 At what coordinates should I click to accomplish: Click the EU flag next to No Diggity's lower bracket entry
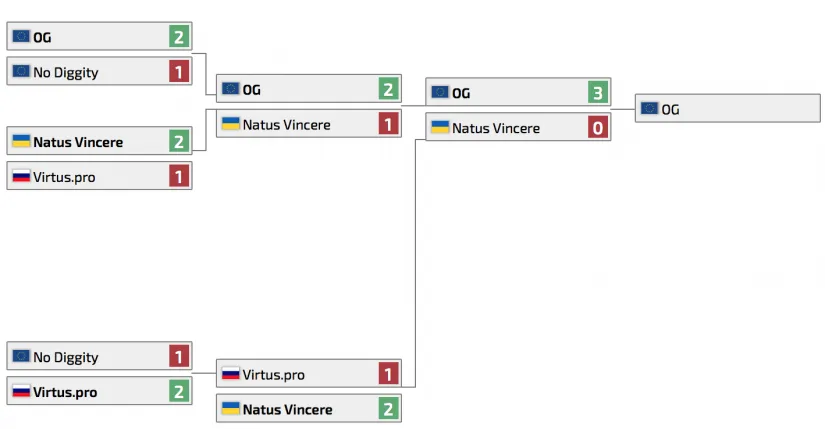pyautogui.click(x=20, y=356)
